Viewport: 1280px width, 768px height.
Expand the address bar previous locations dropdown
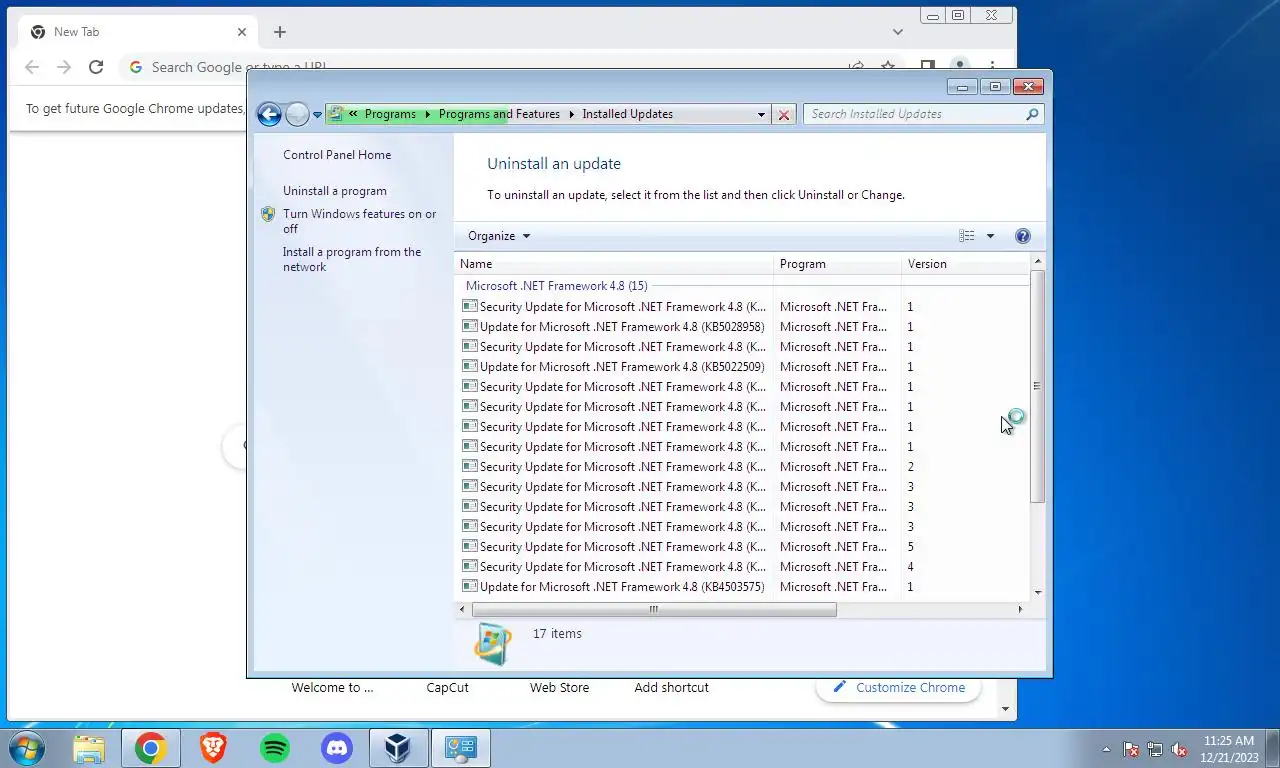(762, 115)
